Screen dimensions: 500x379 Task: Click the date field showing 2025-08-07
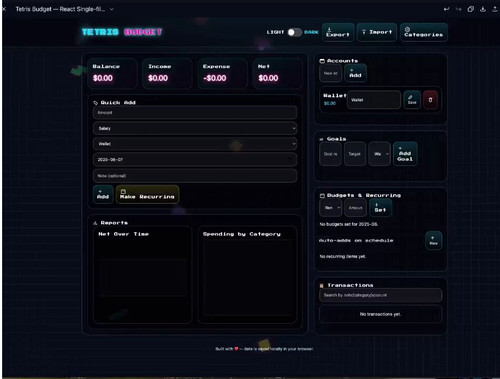pos(195,160)
